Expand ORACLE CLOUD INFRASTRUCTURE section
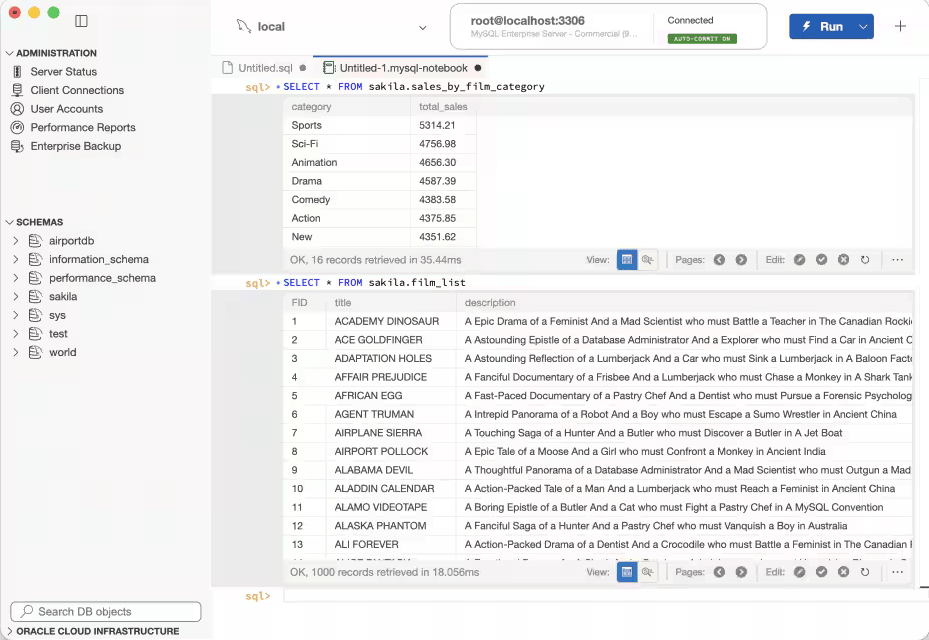This screenshot has height=640, width=929. tap(9, 631)
